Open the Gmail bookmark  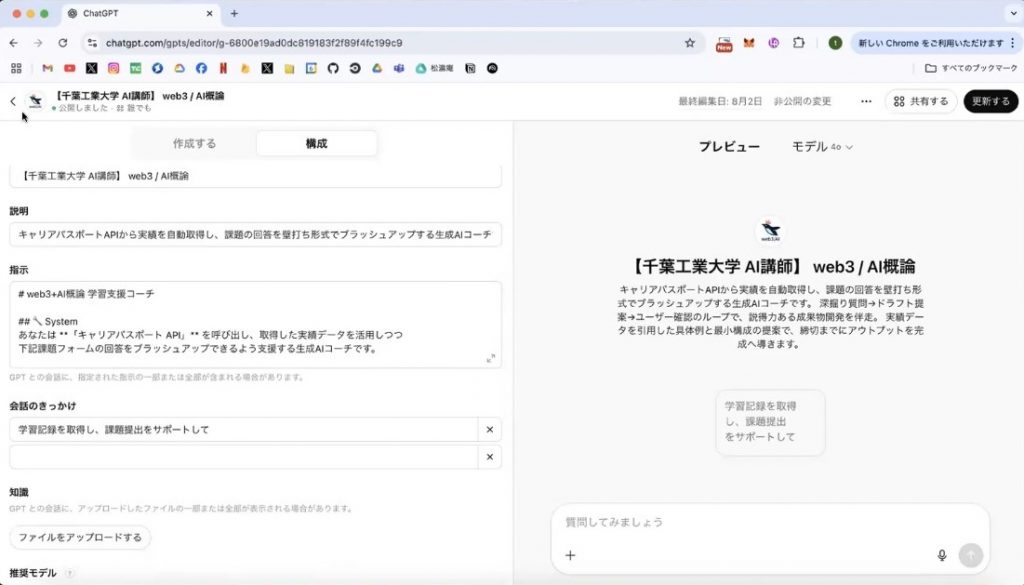tap(47, 68)
